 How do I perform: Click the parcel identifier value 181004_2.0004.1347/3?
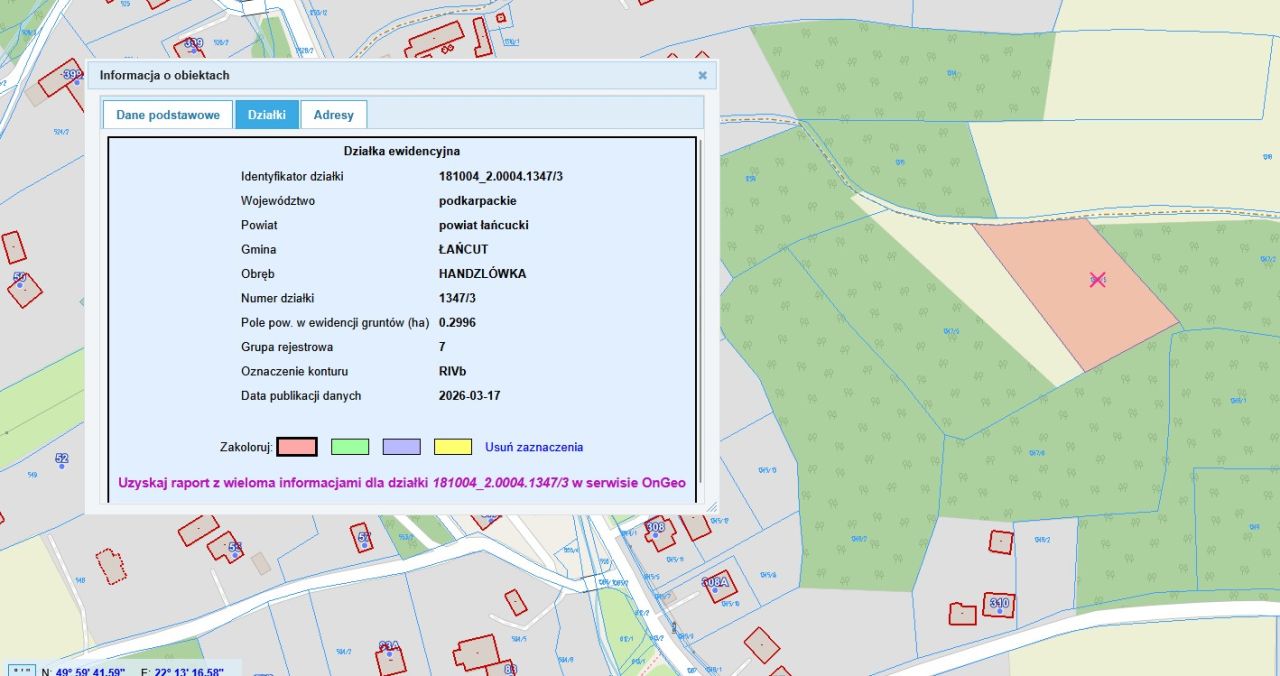507,176
